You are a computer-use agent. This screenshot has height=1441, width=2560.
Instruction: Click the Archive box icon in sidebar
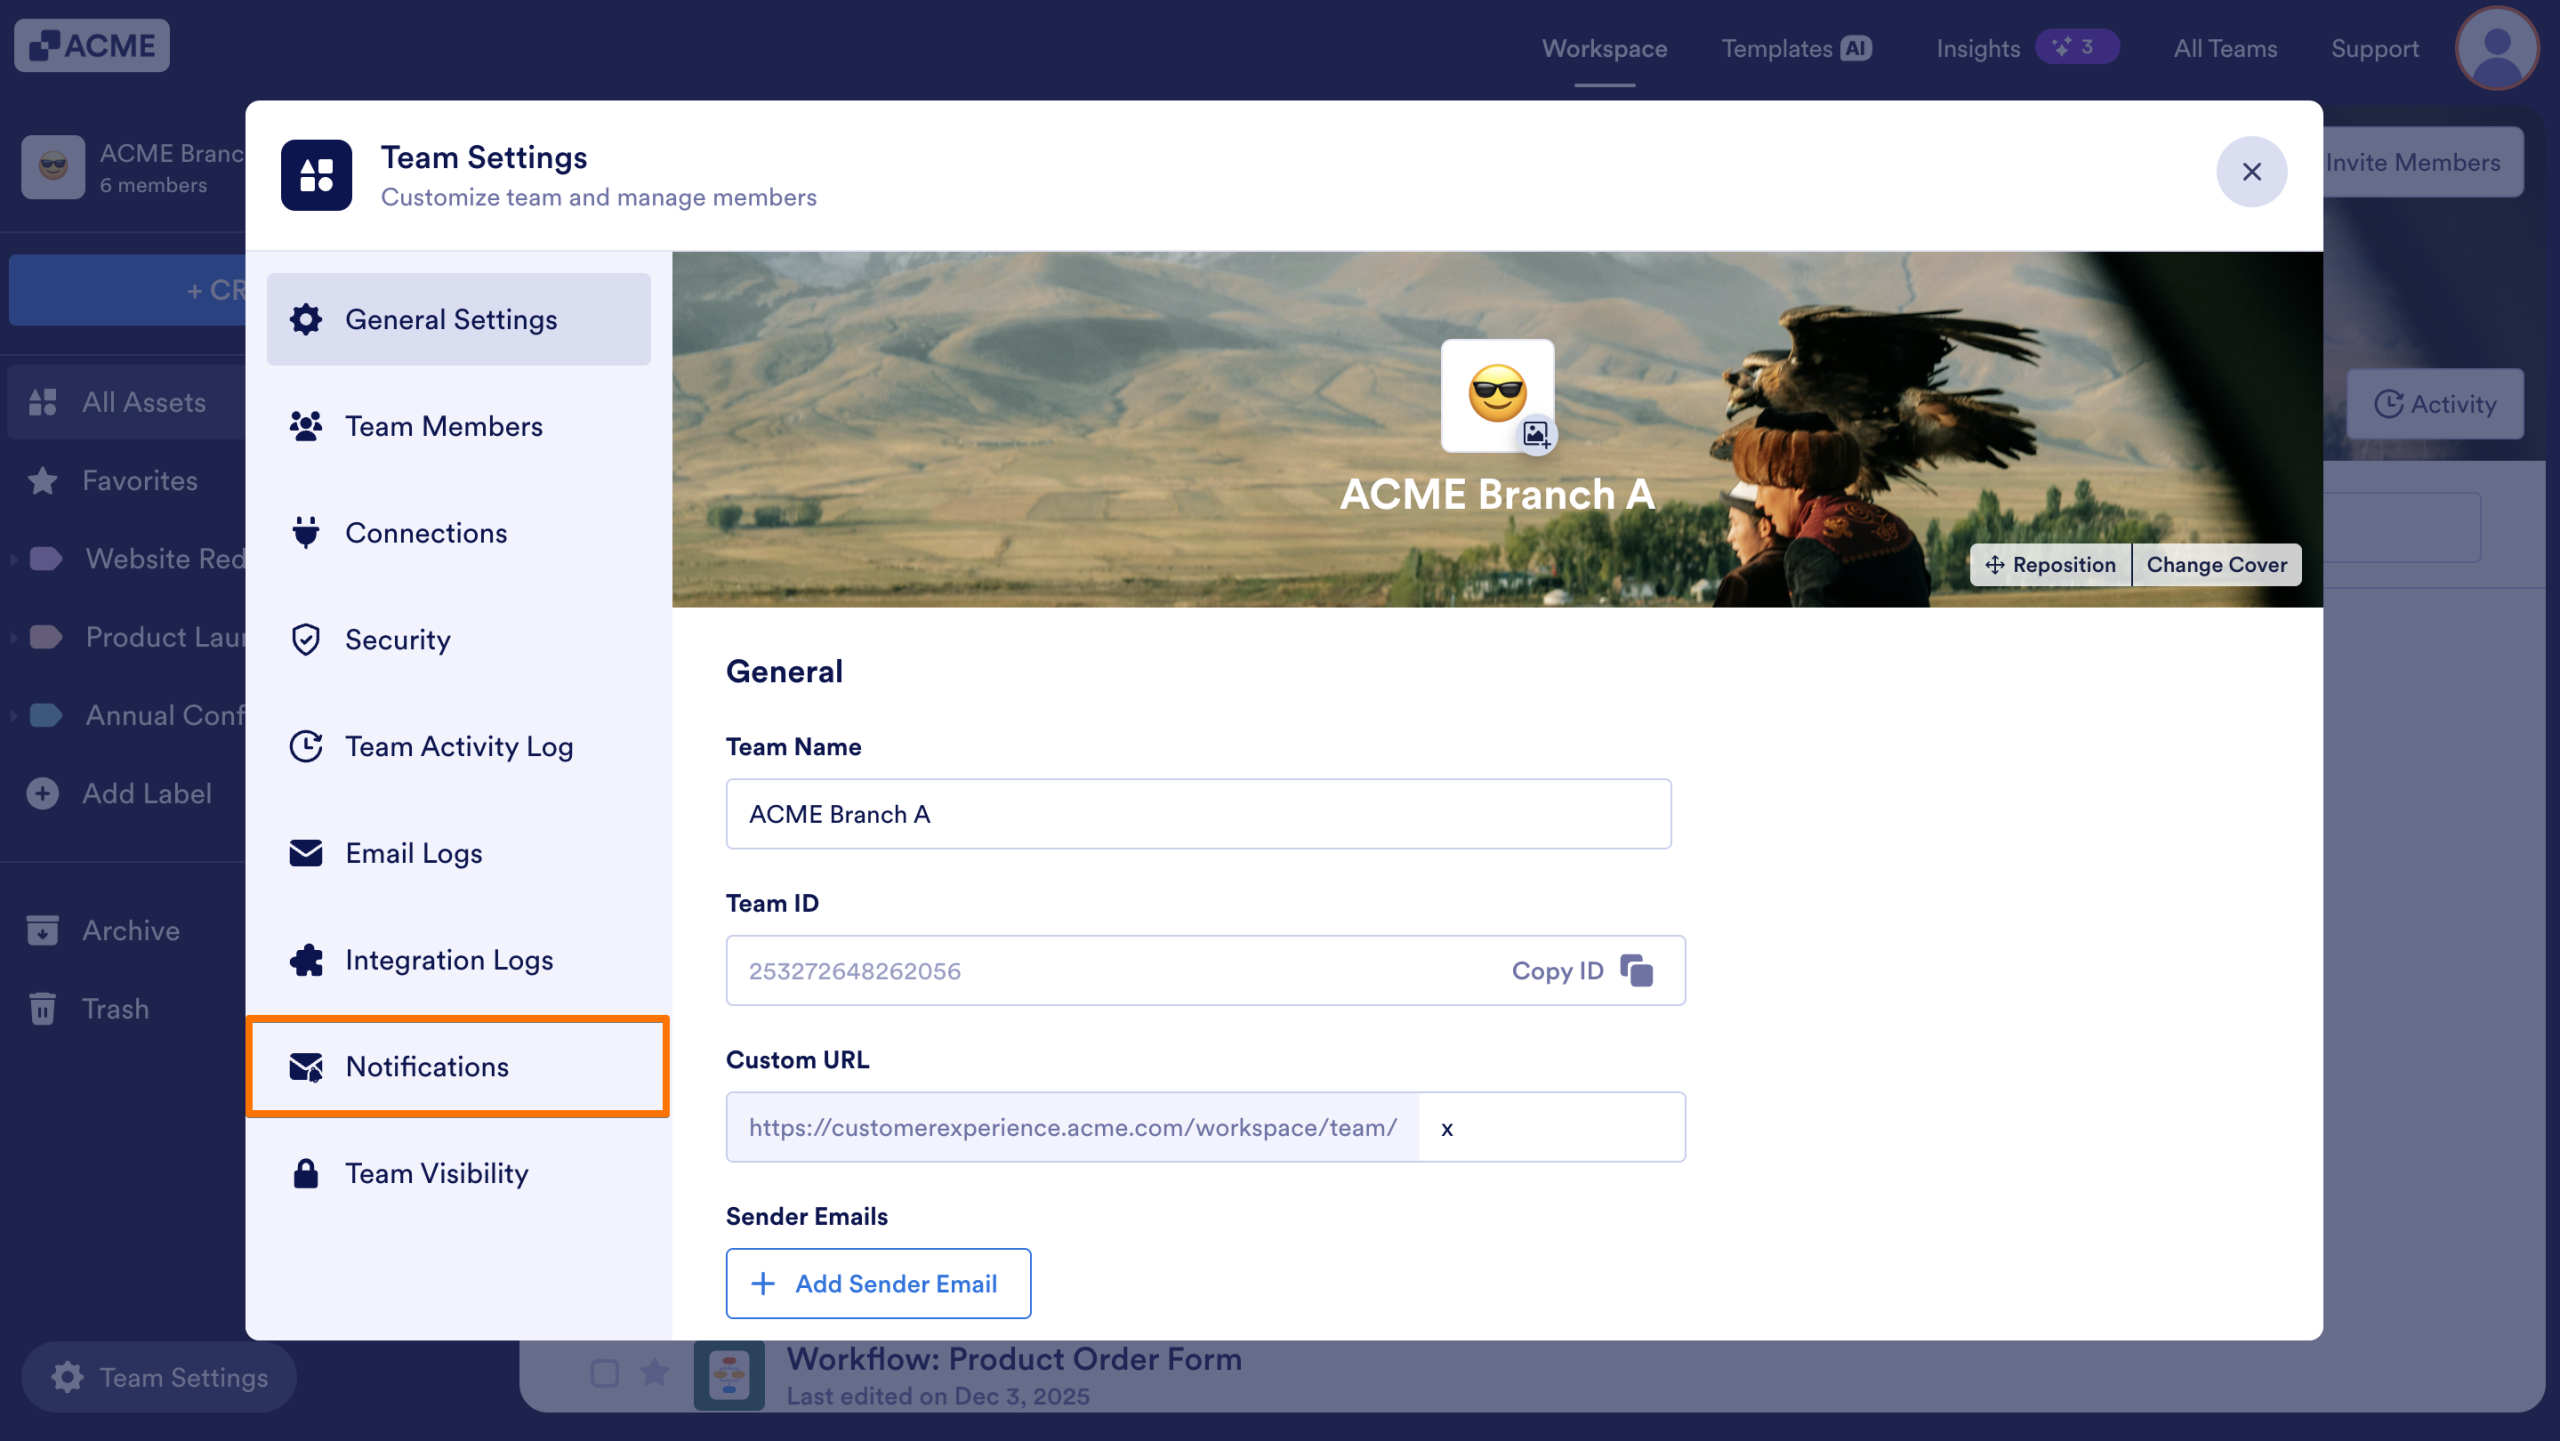43,930
